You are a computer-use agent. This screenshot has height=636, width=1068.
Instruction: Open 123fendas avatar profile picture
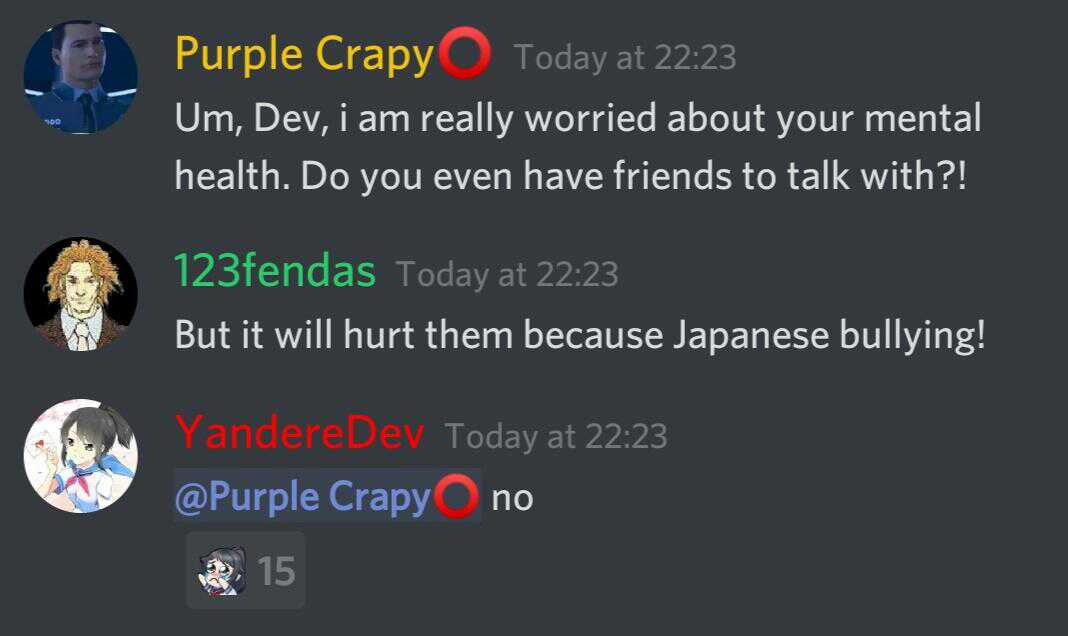[x=80, y=294]
